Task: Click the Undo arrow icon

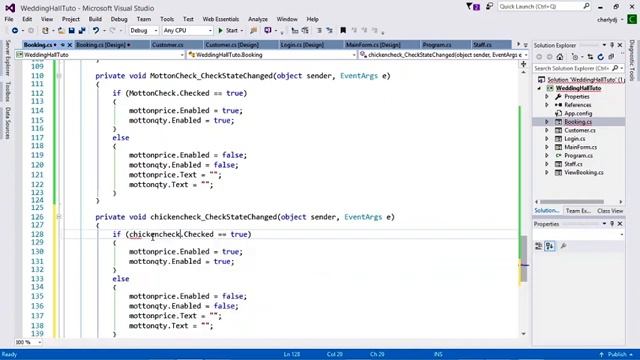Action: point(96,31)
